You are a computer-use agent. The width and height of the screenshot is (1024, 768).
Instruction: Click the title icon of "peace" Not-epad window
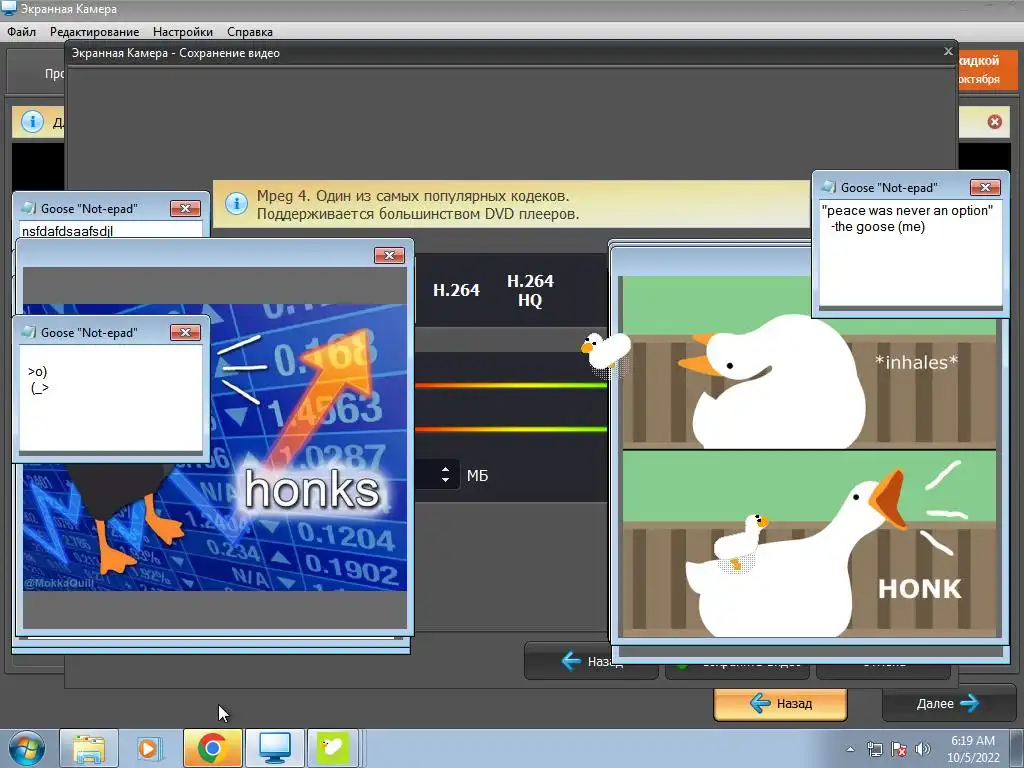click(828, 187)
